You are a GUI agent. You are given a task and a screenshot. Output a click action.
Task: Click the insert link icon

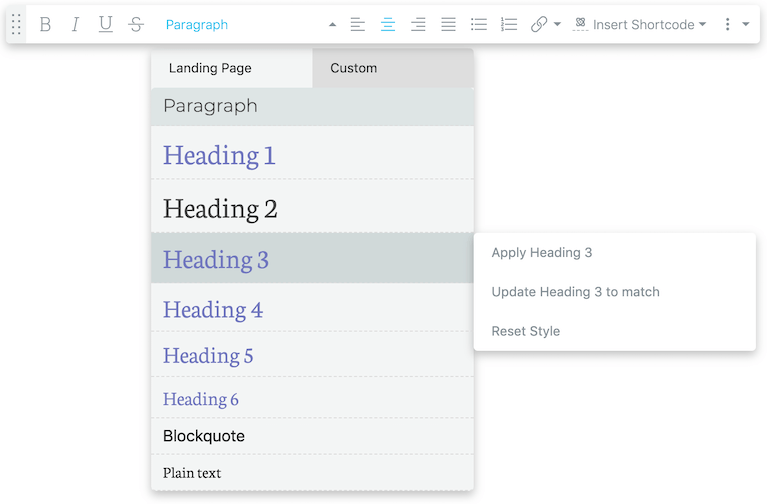[x=539, y=24]
